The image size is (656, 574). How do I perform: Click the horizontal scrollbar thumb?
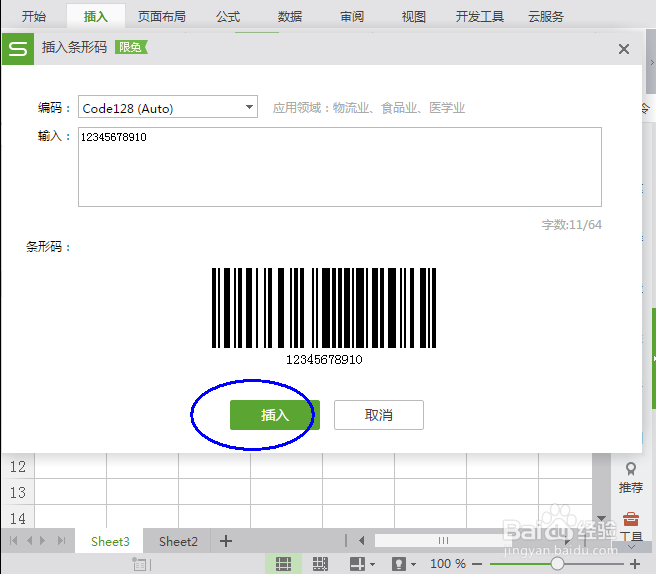pyautogui.click(x=443, y=541)
